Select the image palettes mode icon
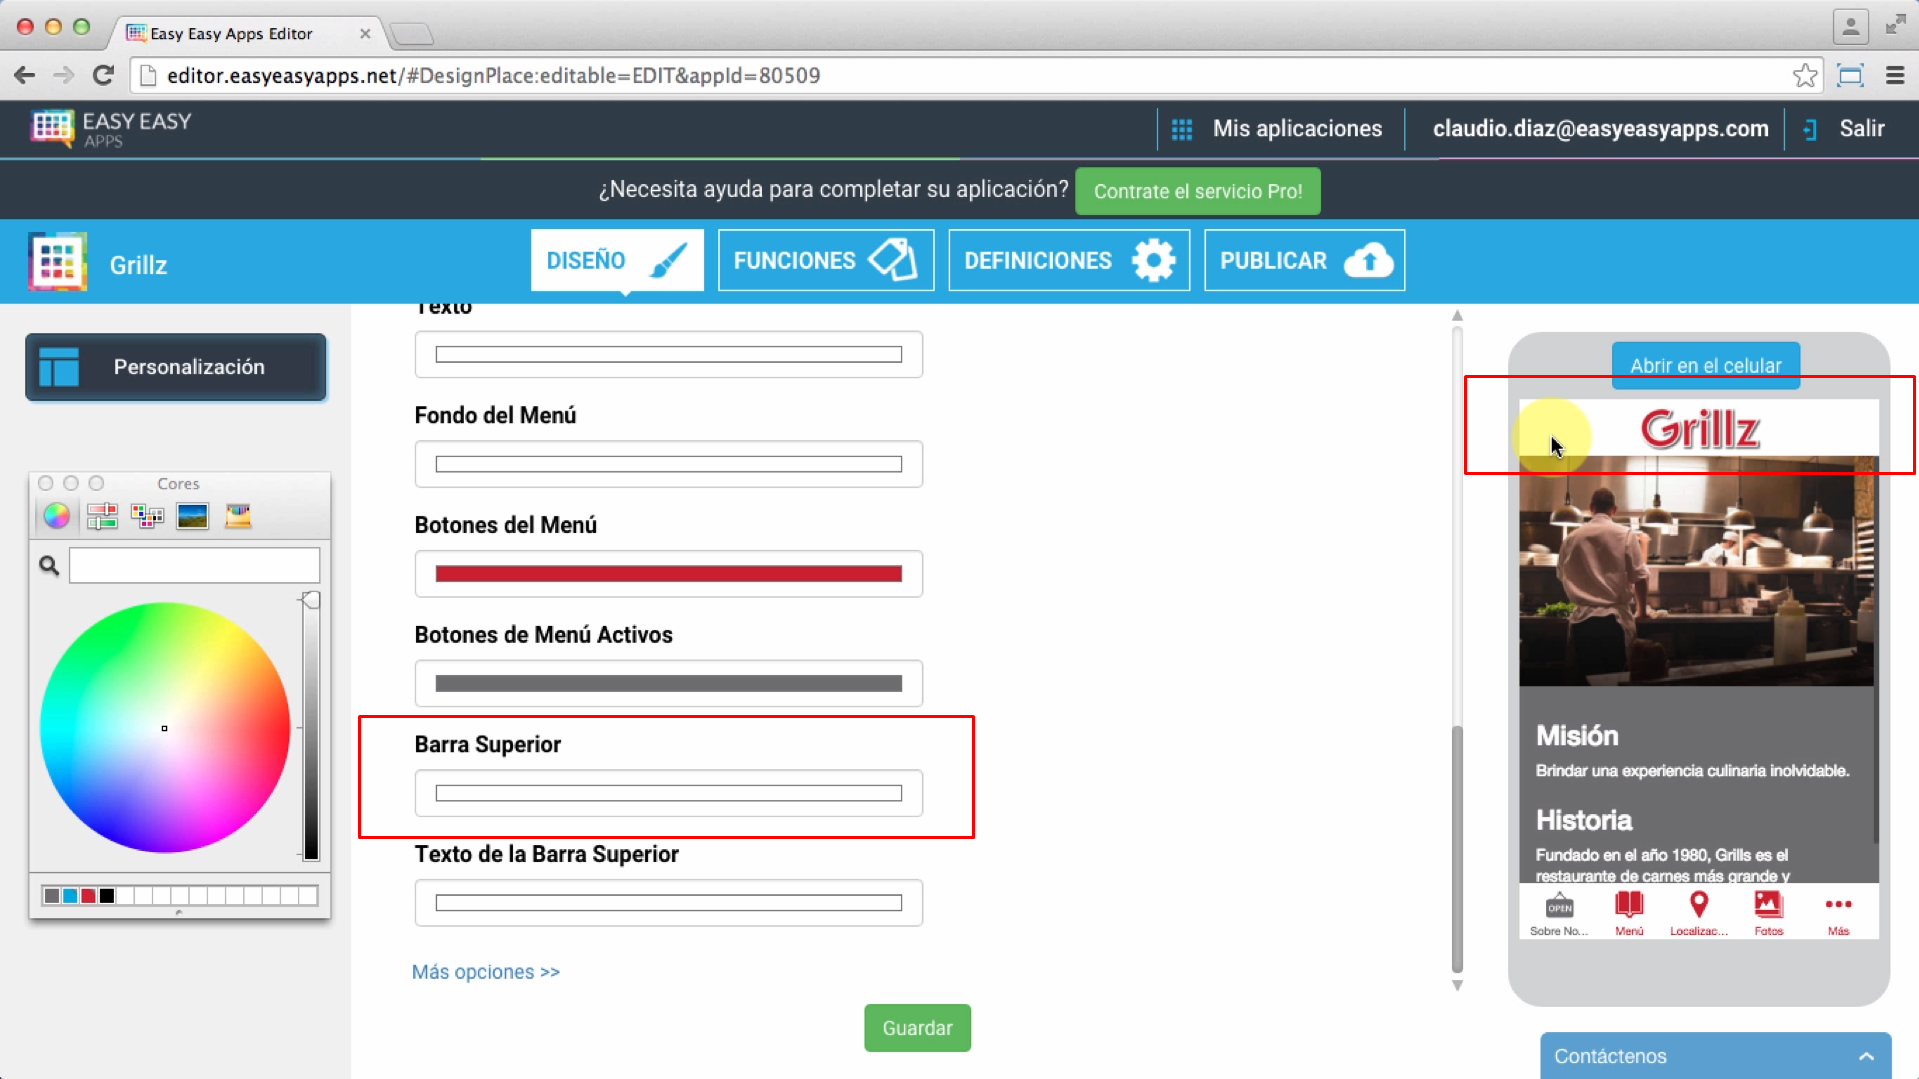 [192, 516]
